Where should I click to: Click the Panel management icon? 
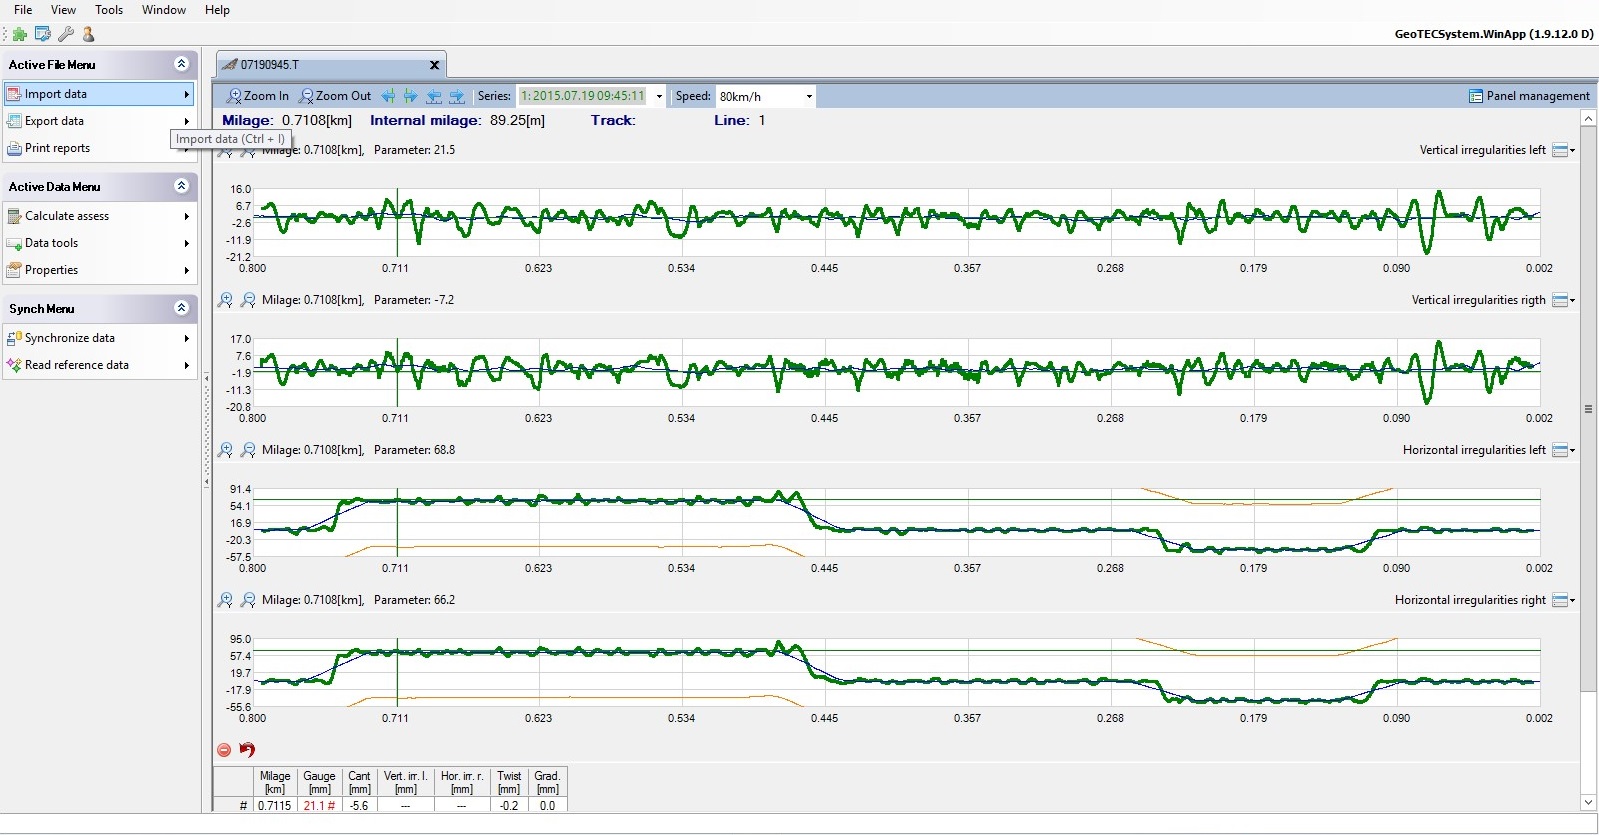pos(1475,96)
